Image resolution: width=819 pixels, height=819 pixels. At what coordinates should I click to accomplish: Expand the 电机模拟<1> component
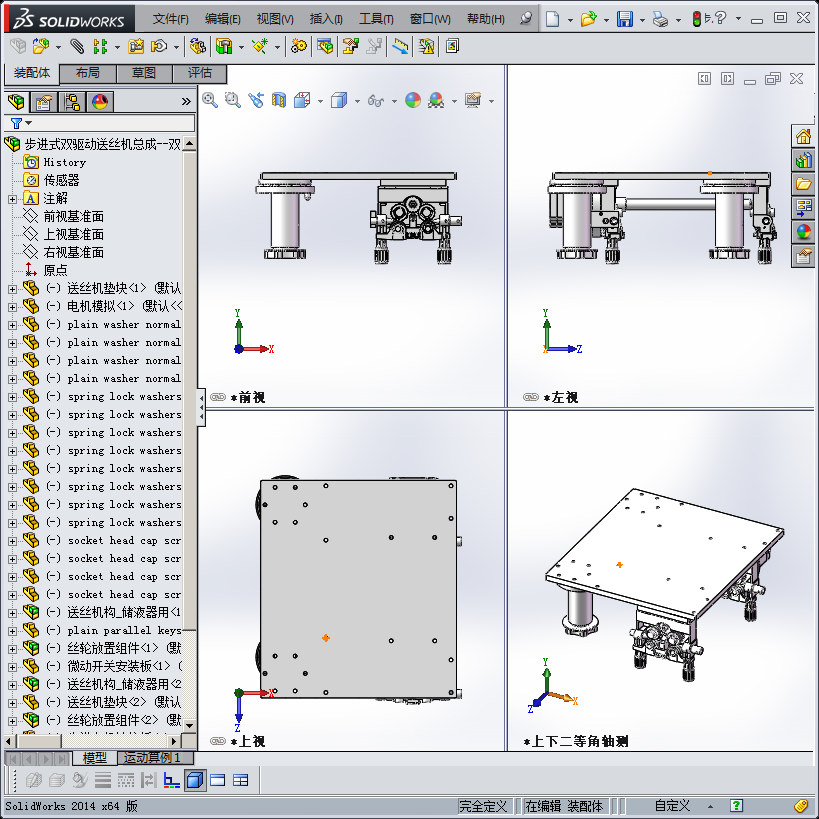tap(13, 307)
